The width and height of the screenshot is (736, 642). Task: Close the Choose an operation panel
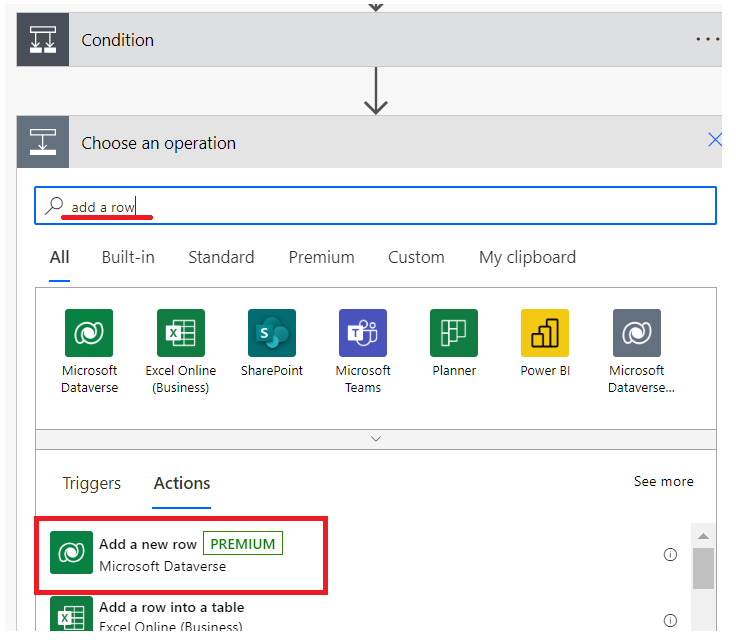click(714, 139)
